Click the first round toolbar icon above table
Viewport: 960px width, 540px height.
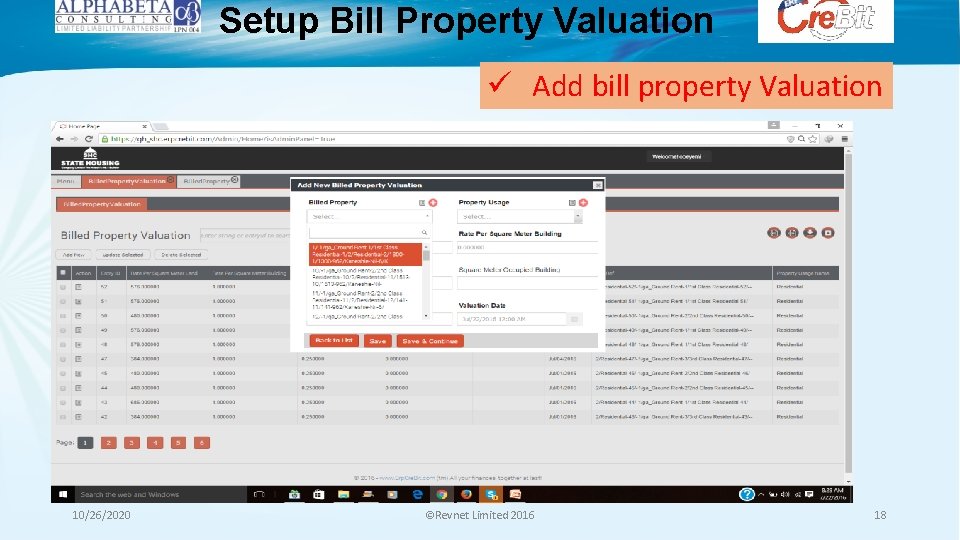coord(774,233)
